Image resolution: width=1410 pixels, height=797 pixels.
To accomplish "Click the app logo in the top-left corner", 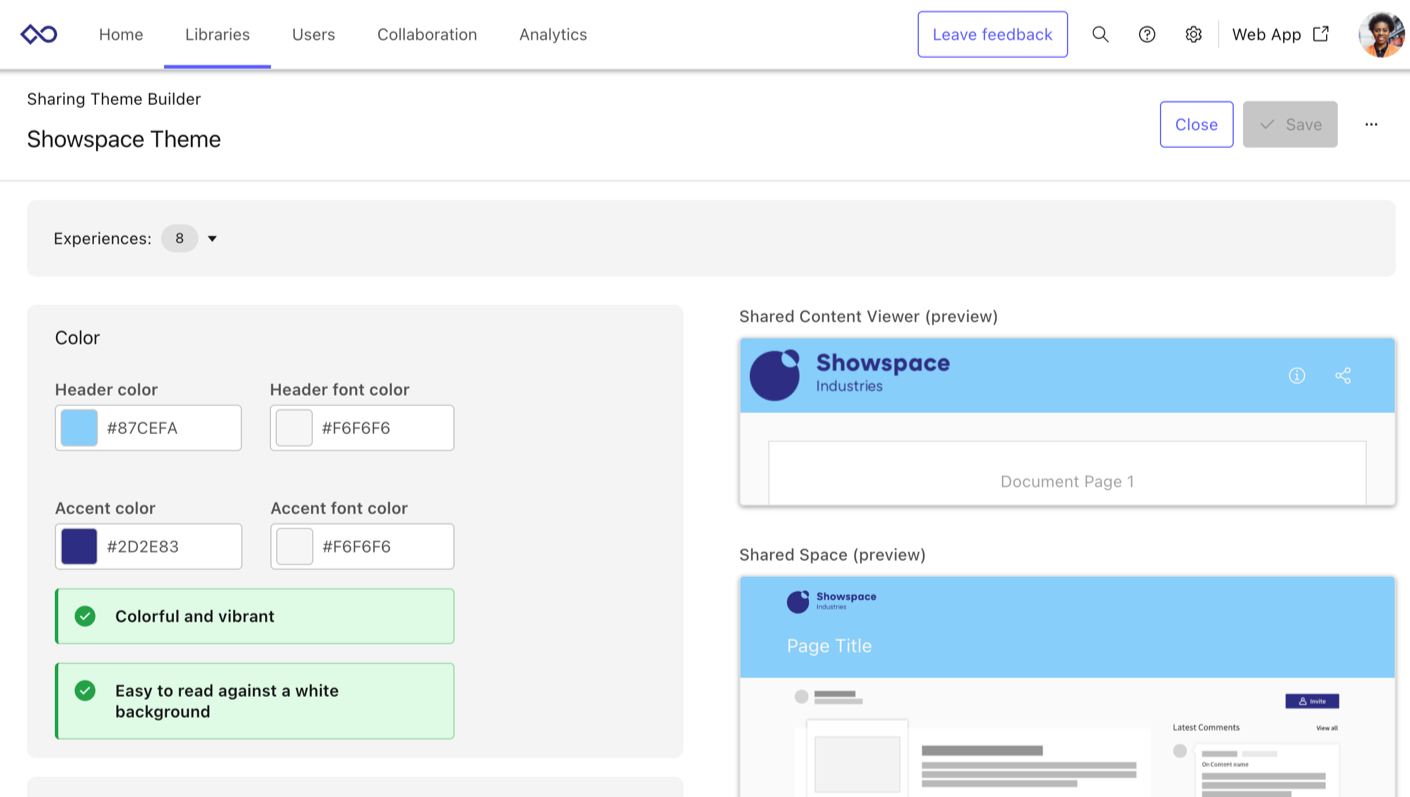I will pos(37,33).
